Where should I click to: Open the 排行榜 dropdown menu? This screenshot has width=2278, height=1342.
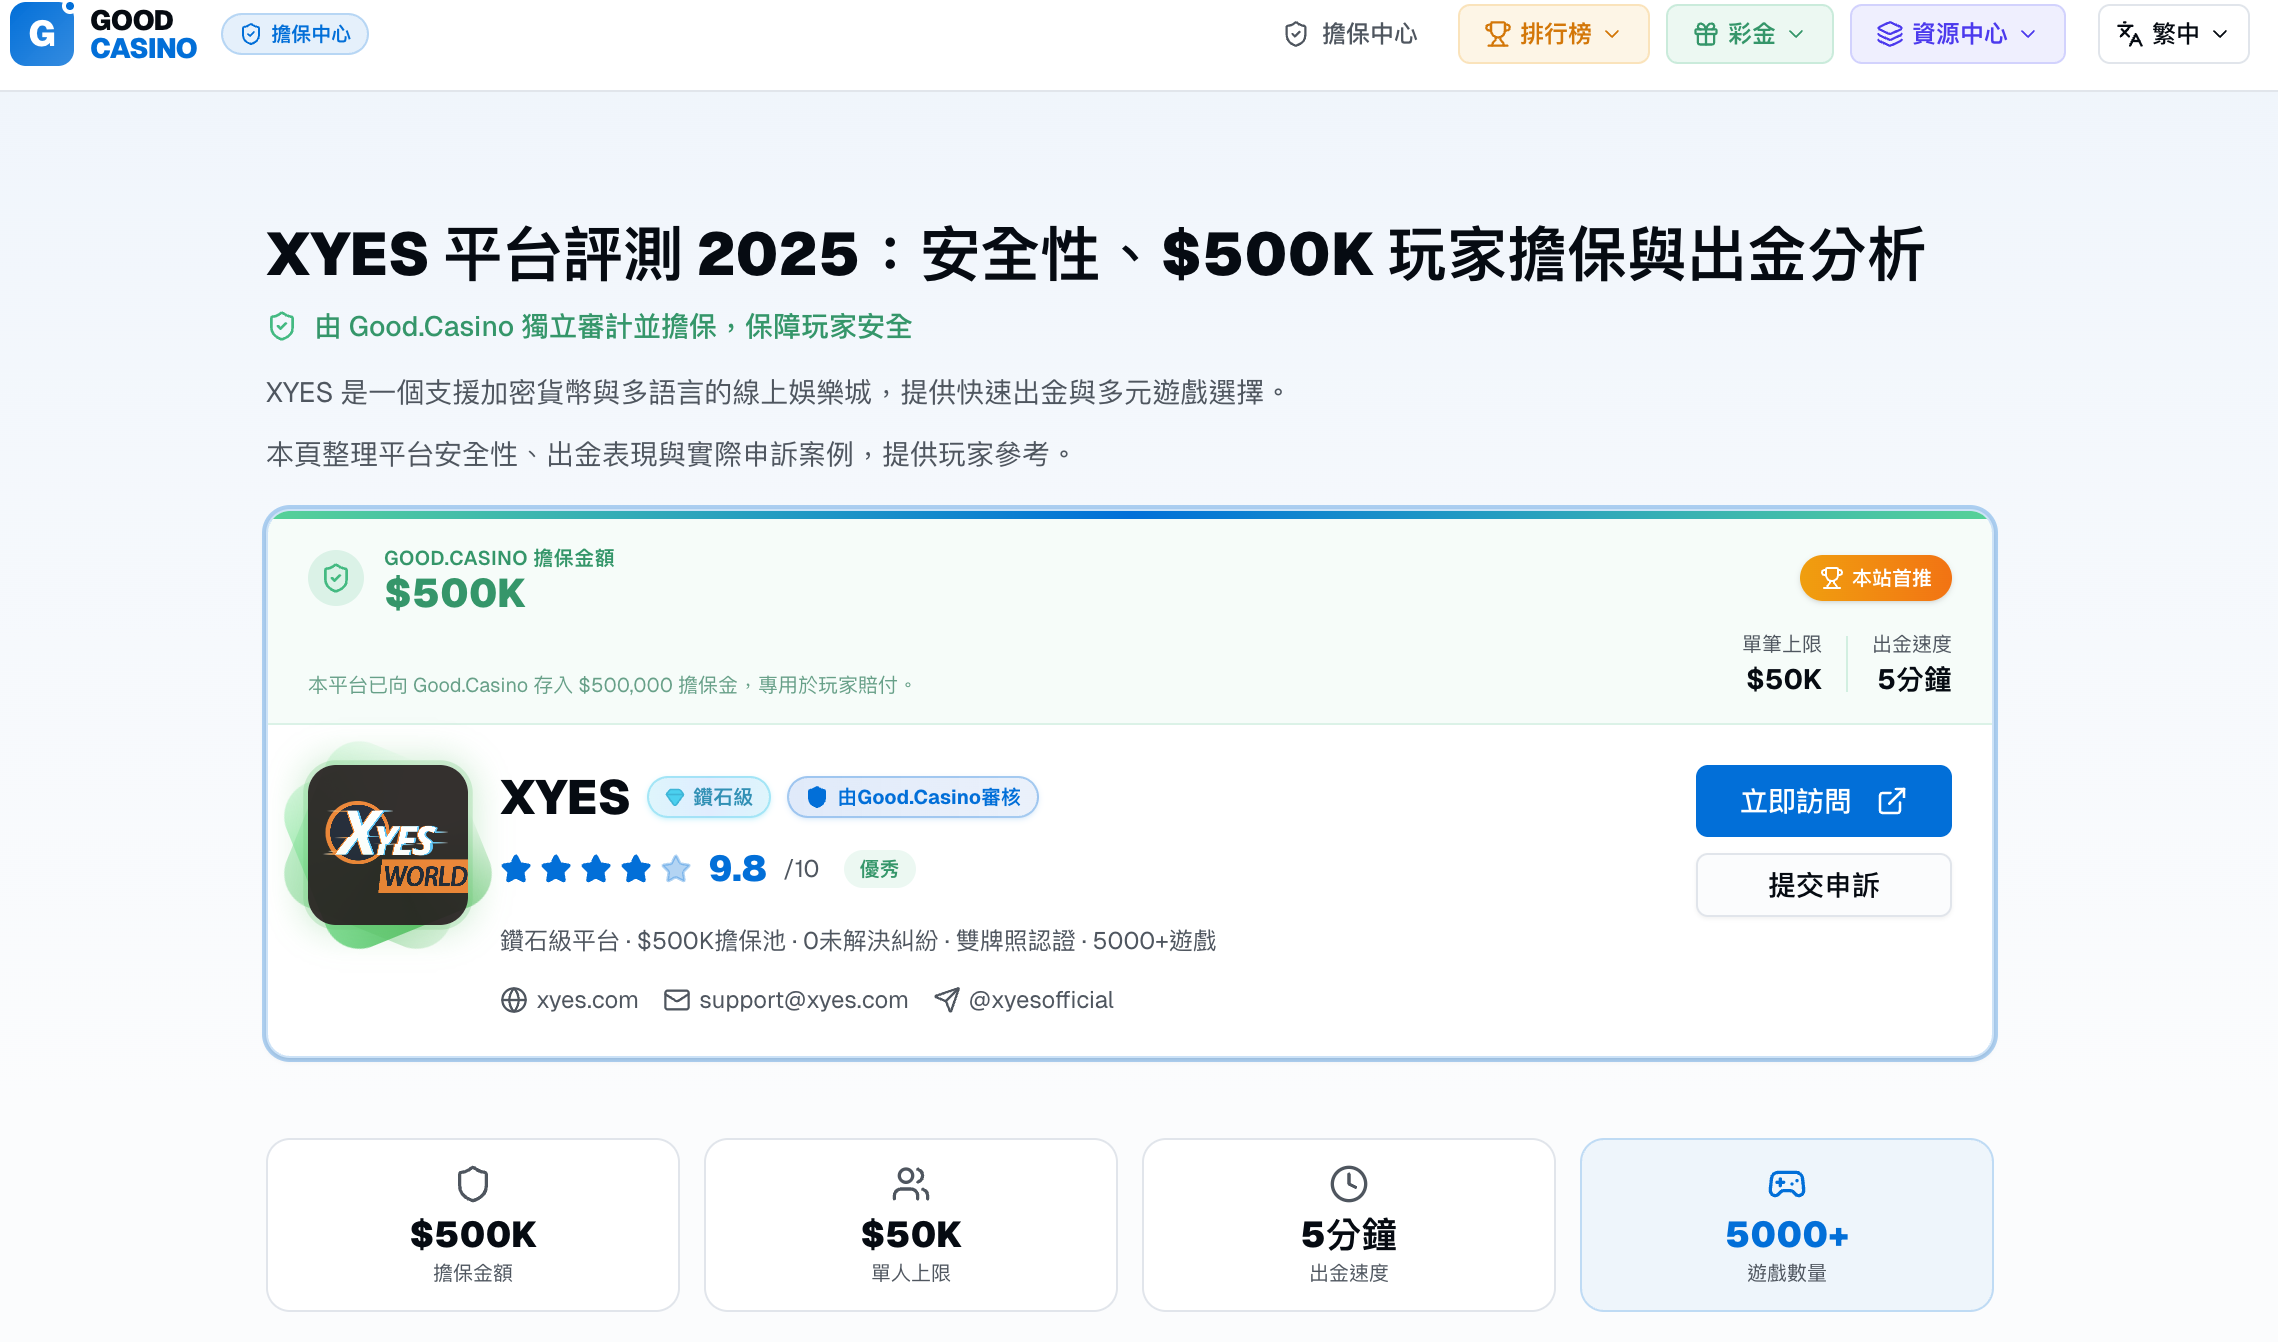pyautogui.click(x=1553, y=33)
